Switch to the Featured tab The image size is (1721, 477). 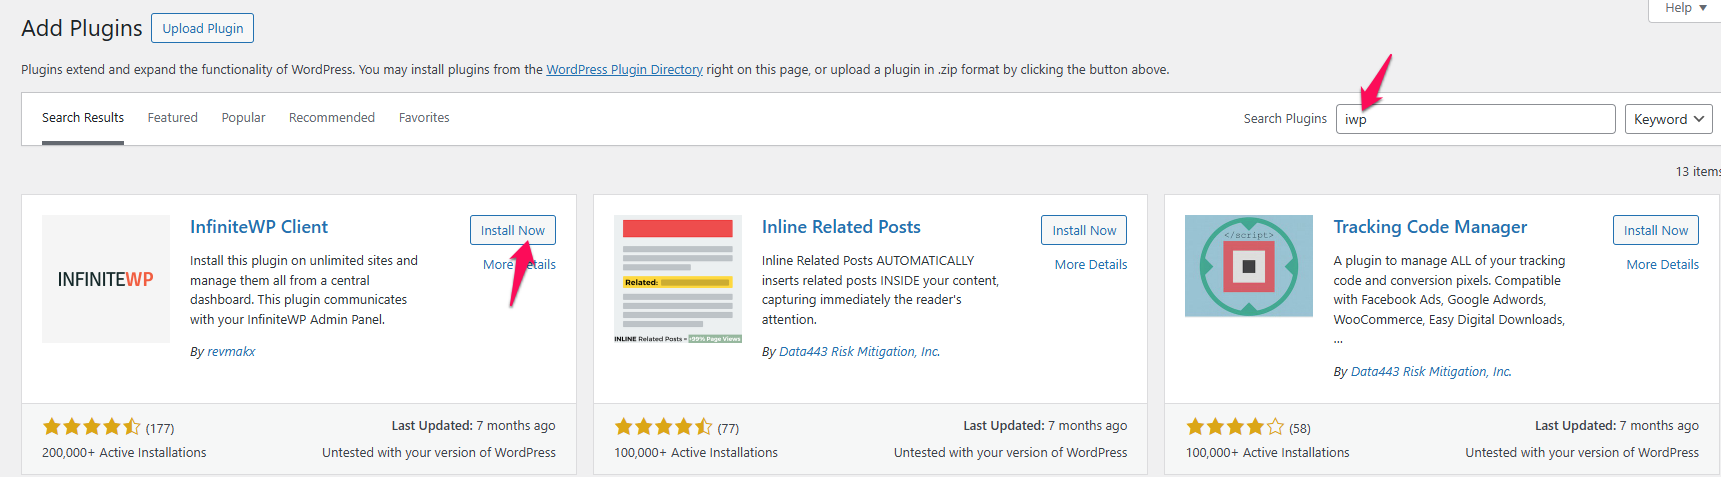pos(173,118)
